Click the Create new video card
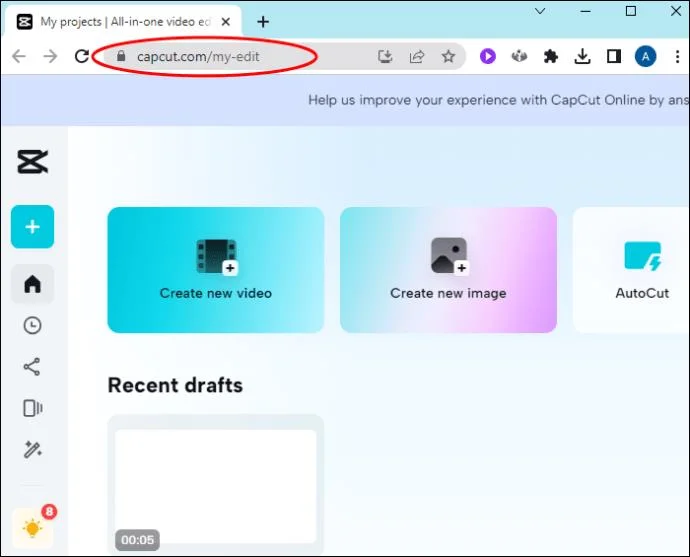 216,270
